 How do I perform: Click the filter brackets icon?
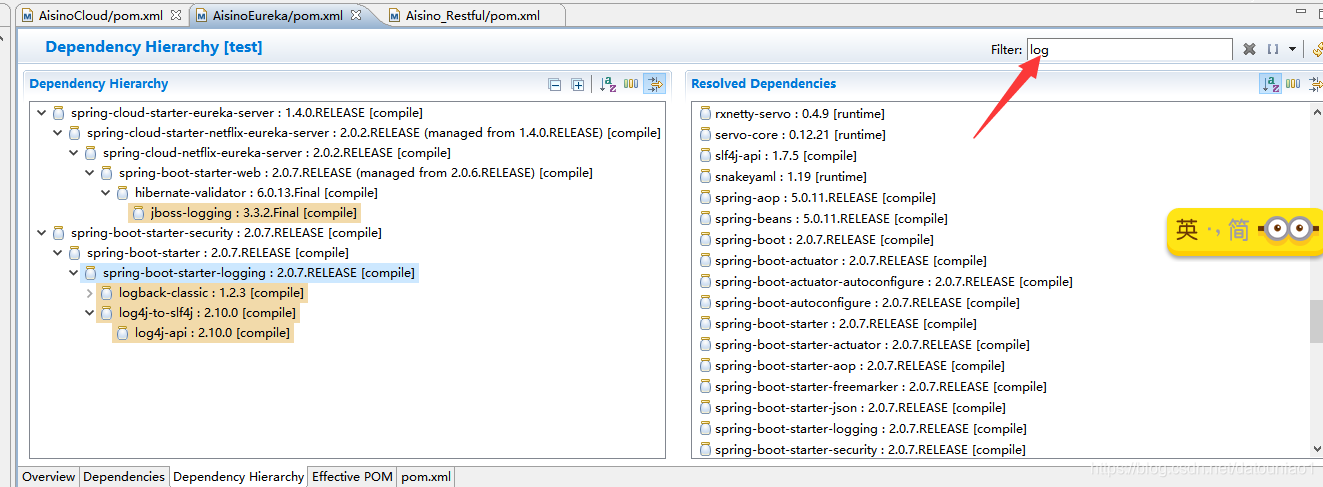[x=1273, y=49]
